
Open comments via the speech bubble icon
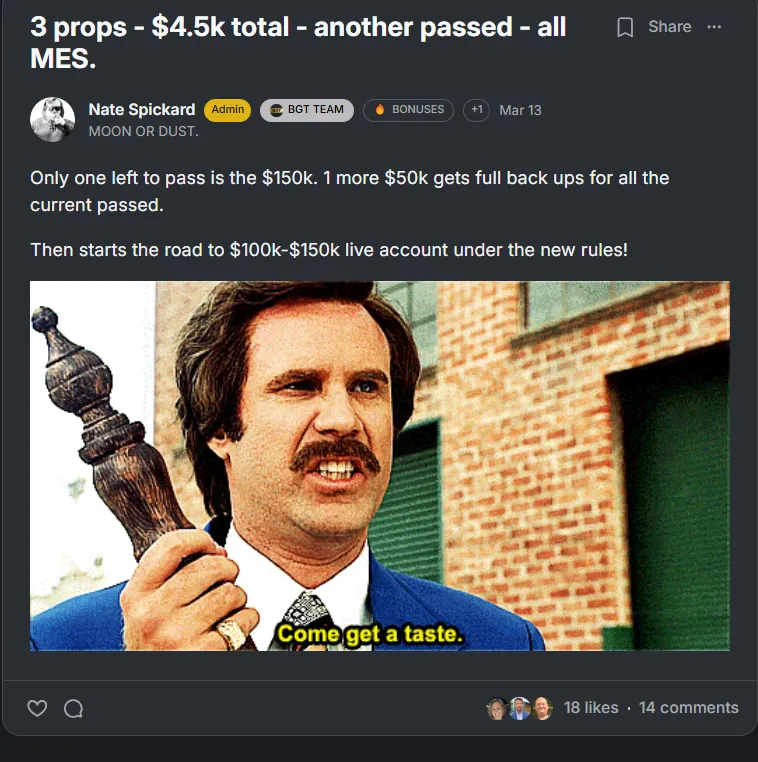(x=73, y=708)
